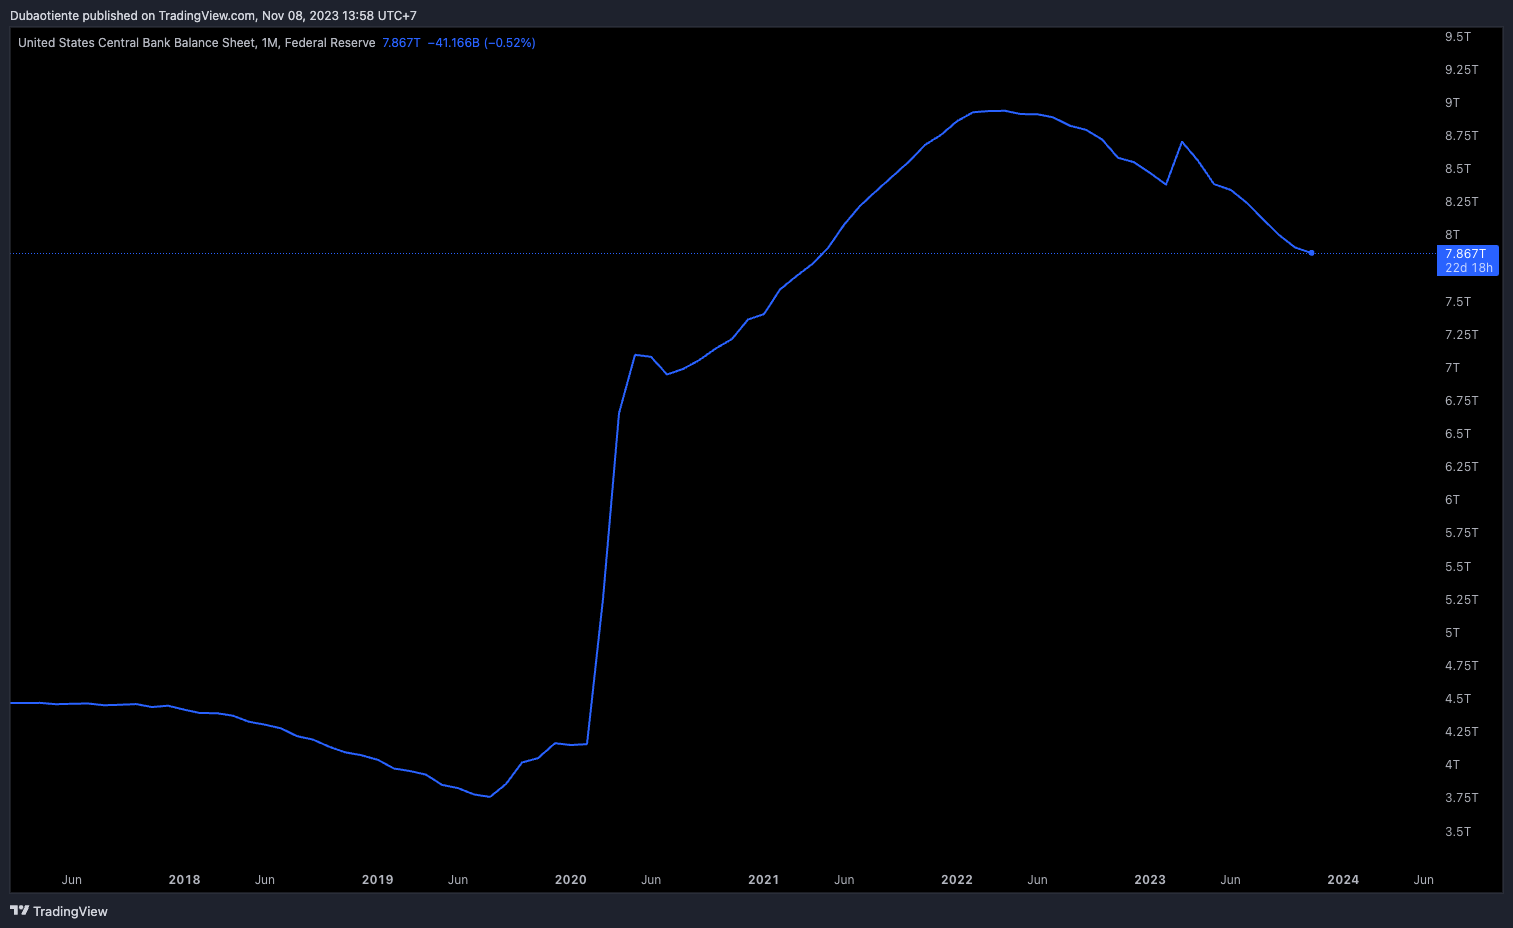Click the 6.75T price axis label

pos(1461,401)
